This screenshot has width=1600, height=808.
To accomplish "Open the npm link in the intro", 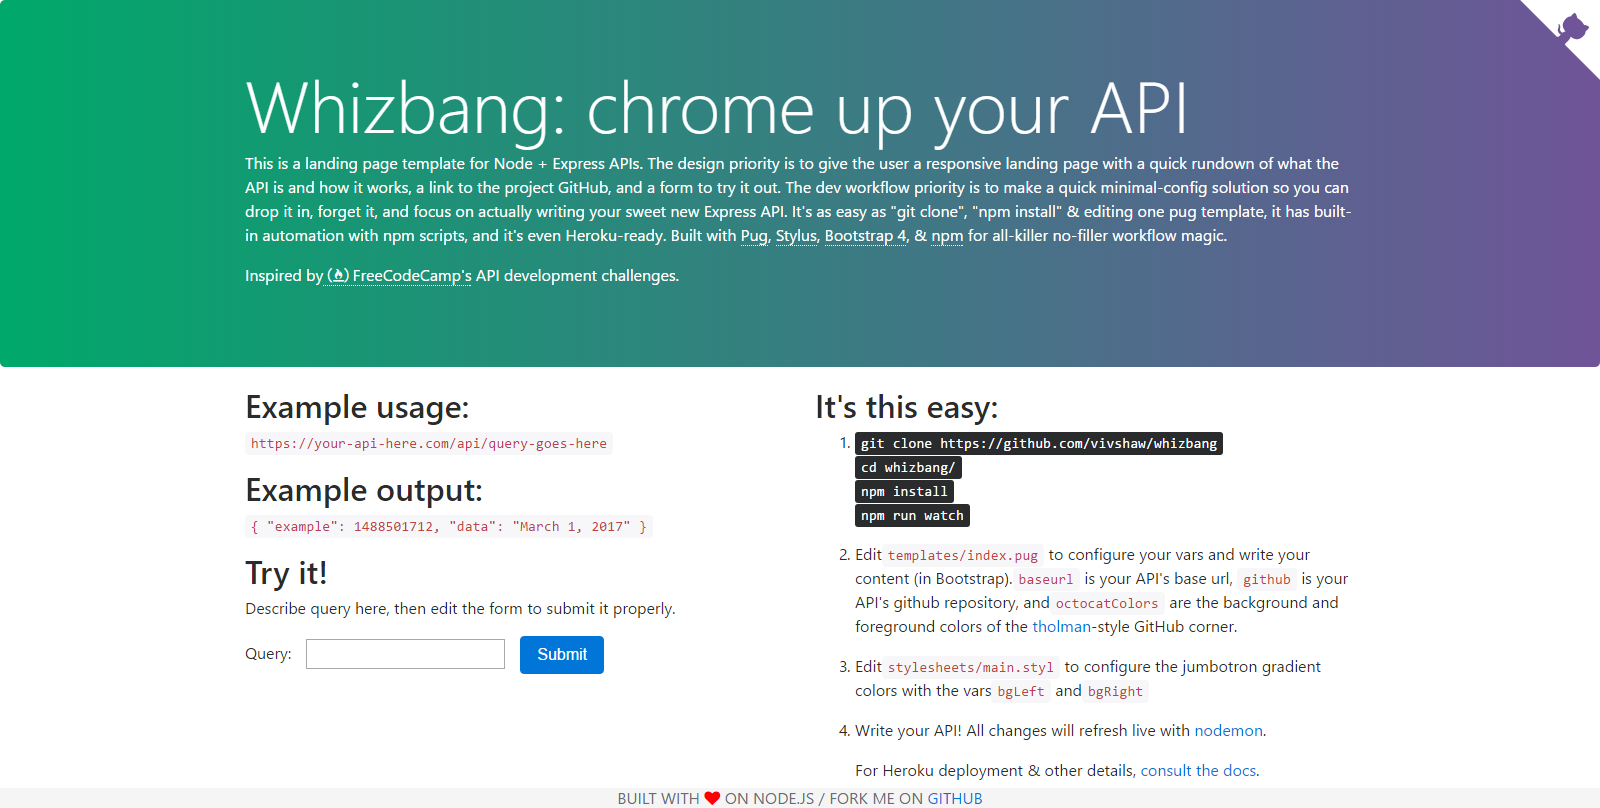I will (947, 236).
